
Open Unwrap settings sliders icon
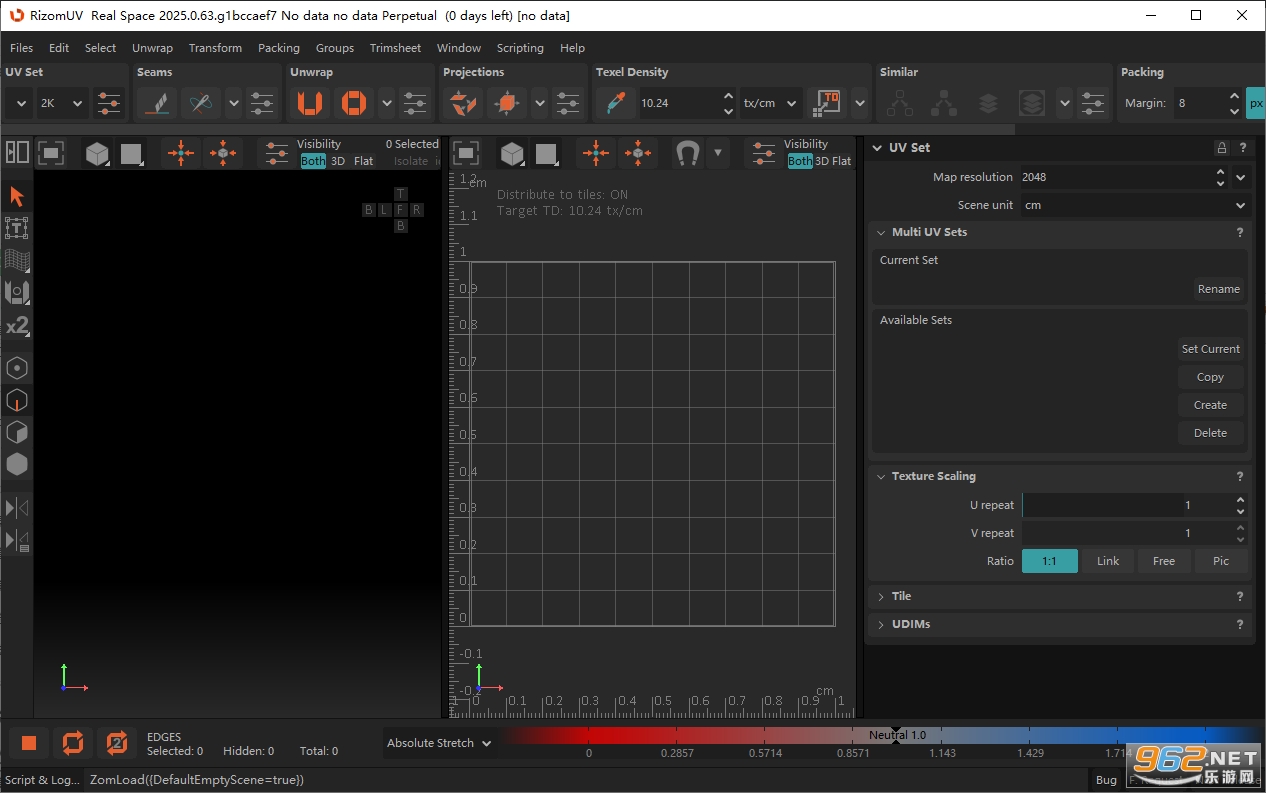415,103
